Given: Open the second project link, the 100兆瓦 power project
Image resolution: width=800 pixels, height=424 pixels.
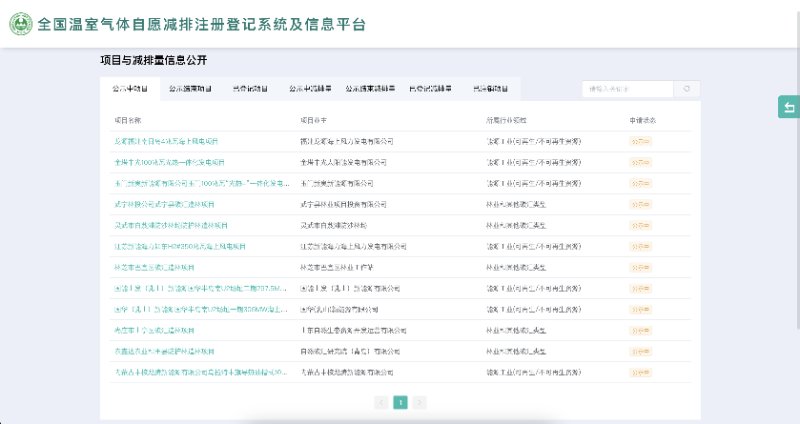Looking at the screenshot, I should (169, 162).
